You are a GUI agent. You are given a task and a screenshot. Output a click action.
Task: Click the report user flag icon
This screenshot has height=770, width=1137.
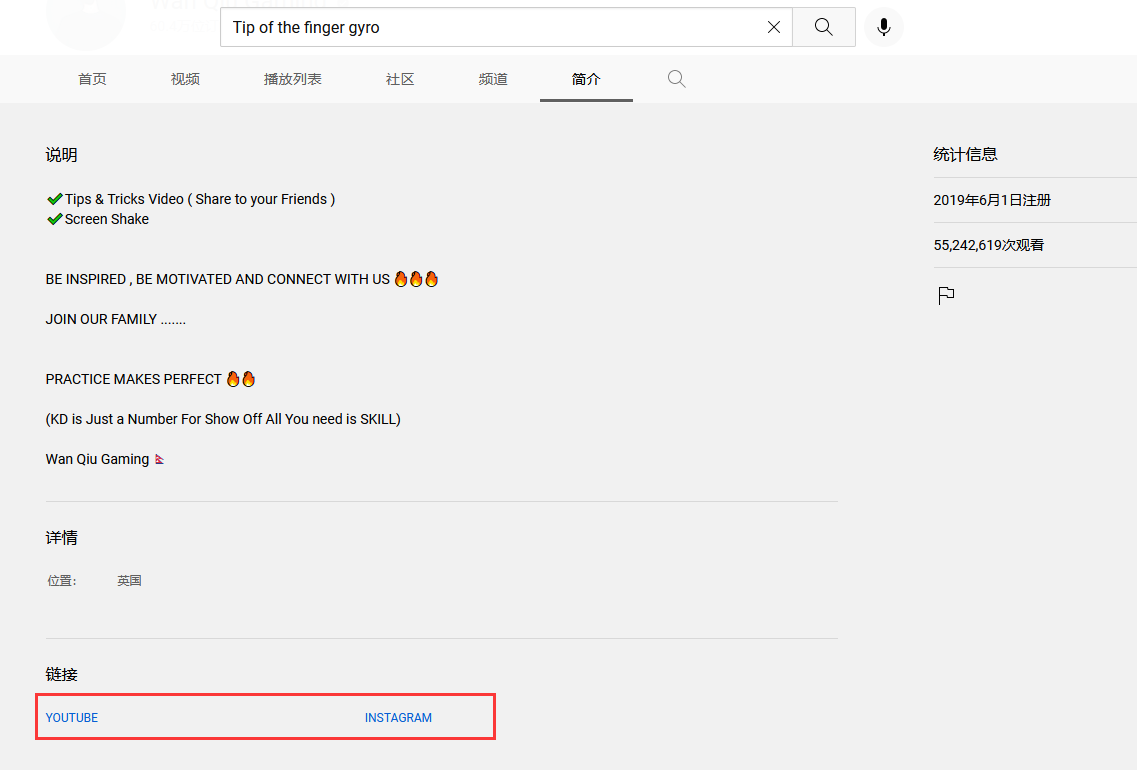tap(946, 295)
